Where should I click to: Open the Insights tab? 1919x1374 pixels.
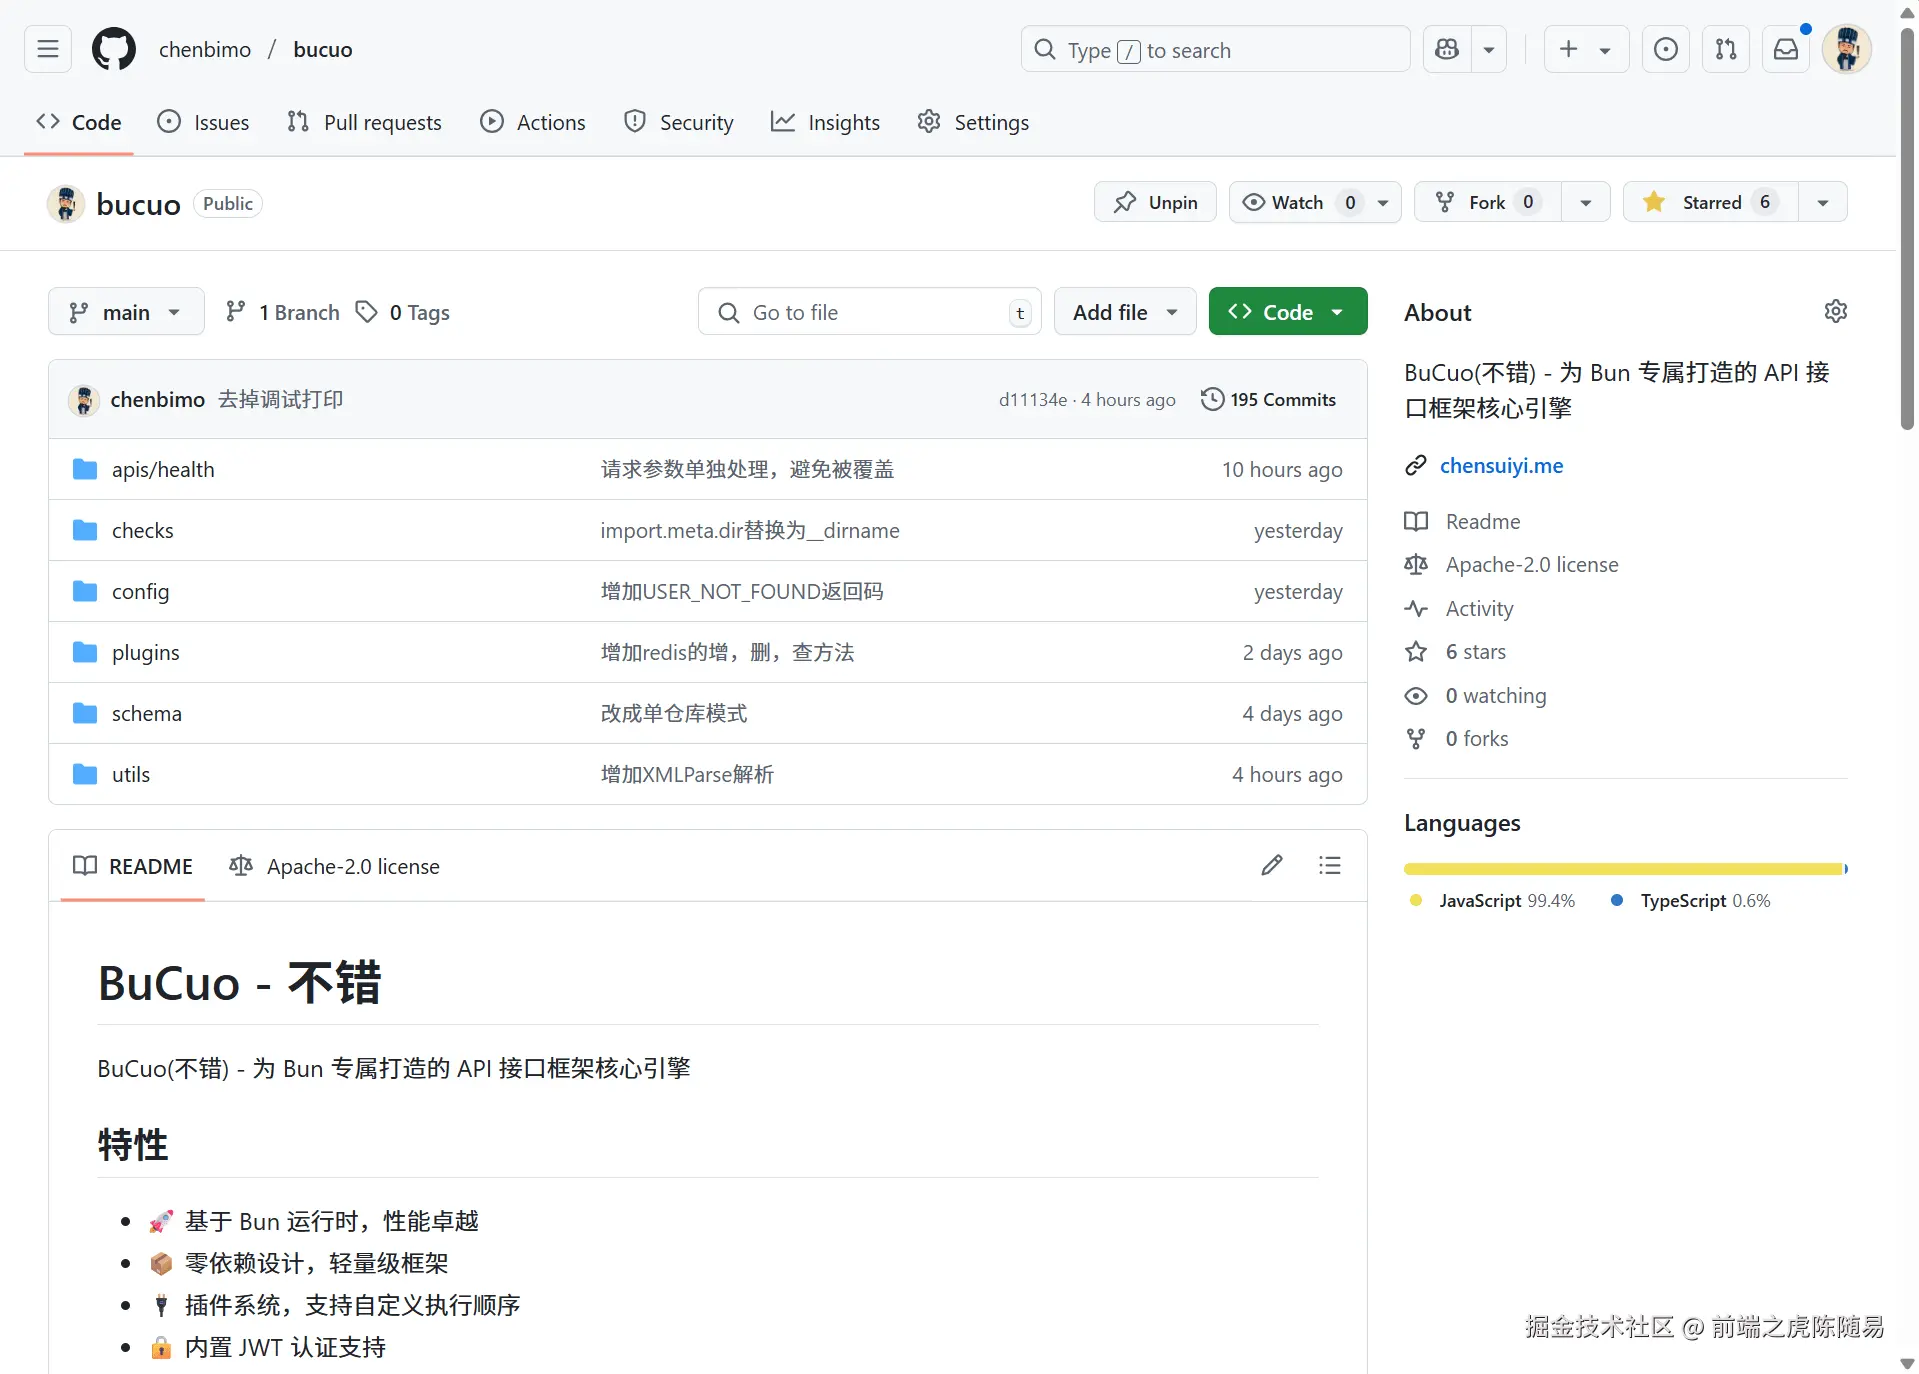point(826,122)
